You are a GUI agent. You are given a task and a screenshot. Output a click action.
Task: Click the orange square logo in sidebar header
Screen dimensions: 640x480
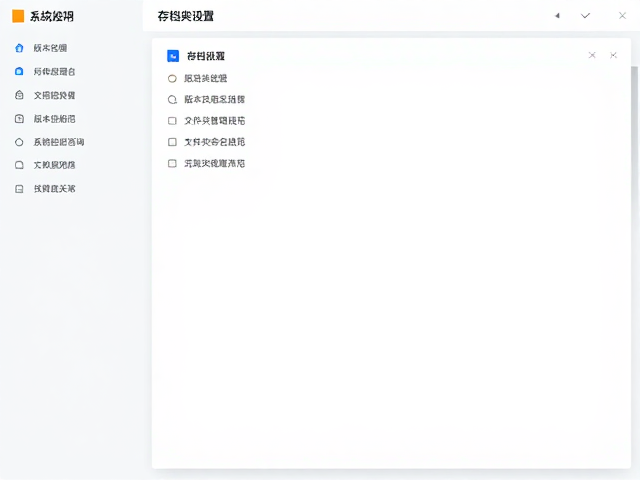[18, 16]
